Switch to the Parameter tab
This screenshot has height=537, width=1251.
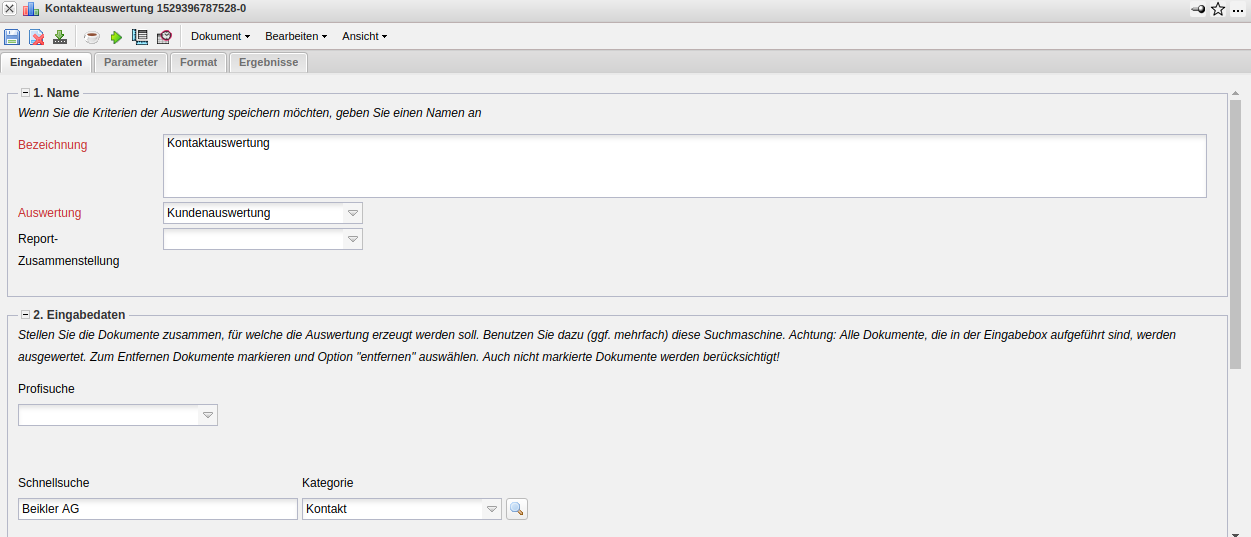tap(131, 62)
